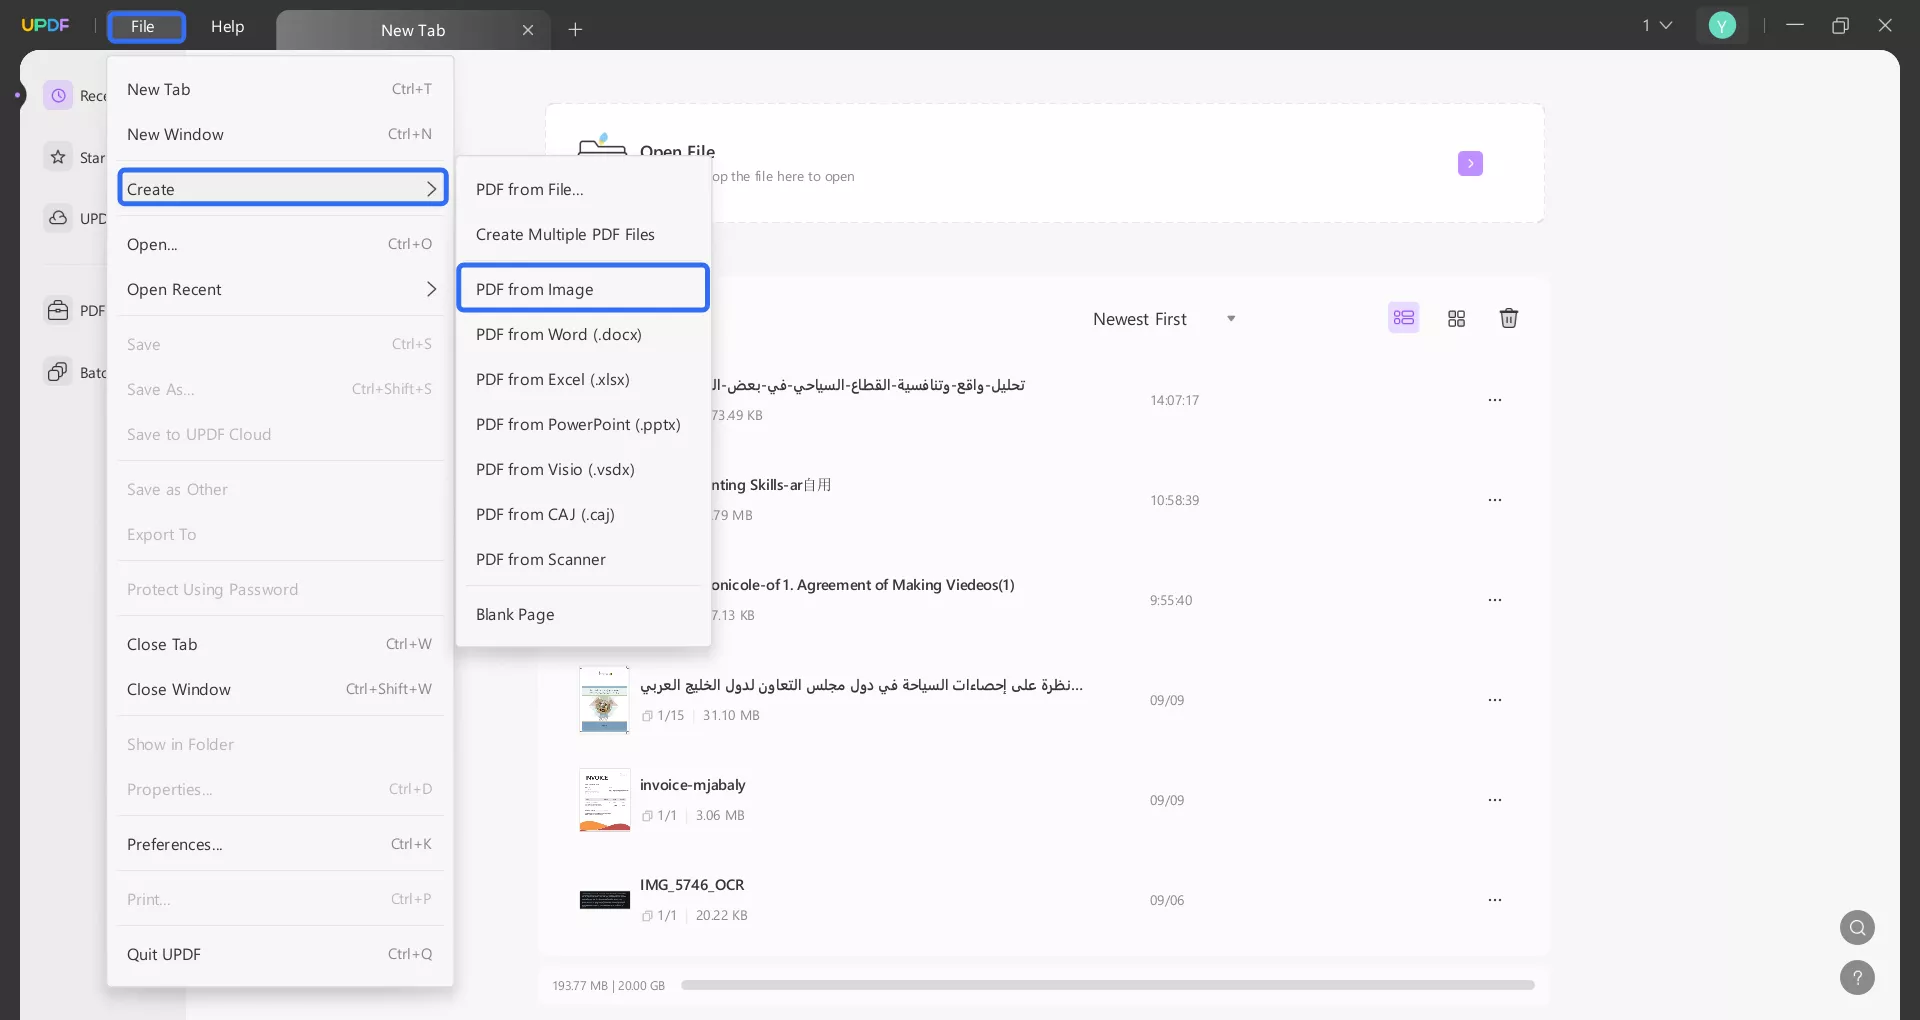Create a Blank Page PDF

pos(583,614)
